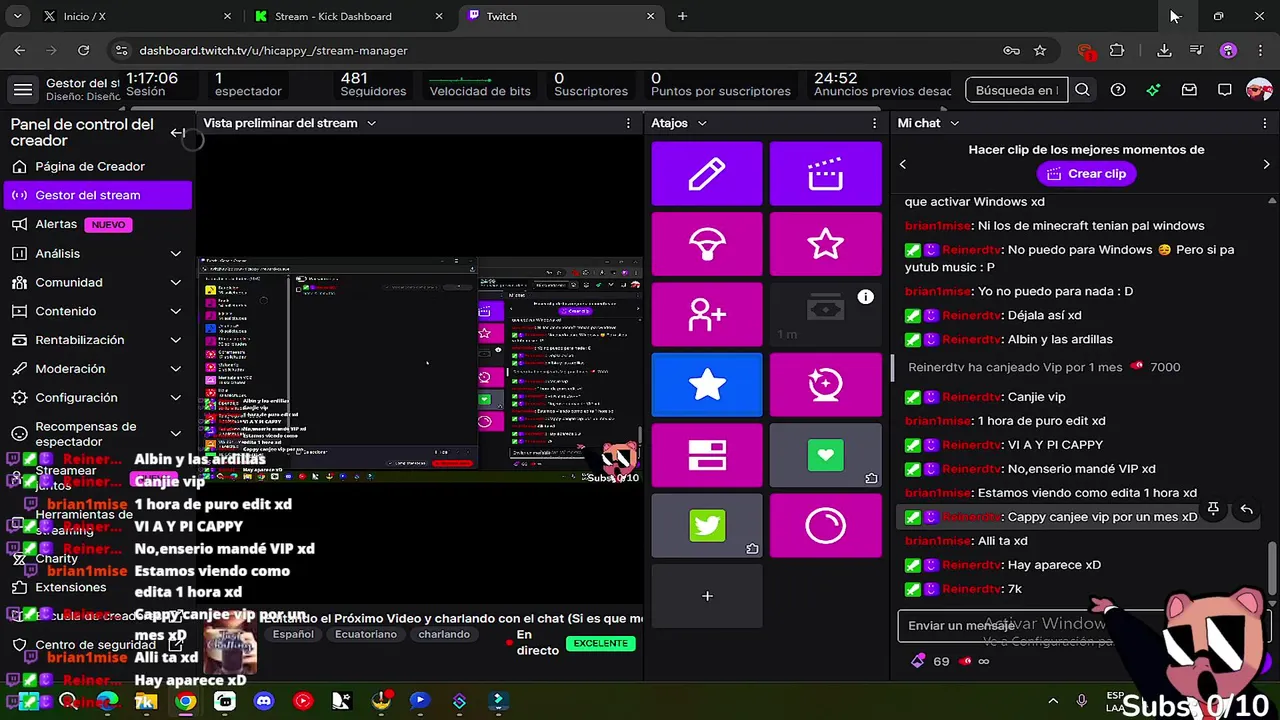The width and height of the screenshot is (1280, 720).
Task: Go to next chat highlight card
Action: [1266, 164]
